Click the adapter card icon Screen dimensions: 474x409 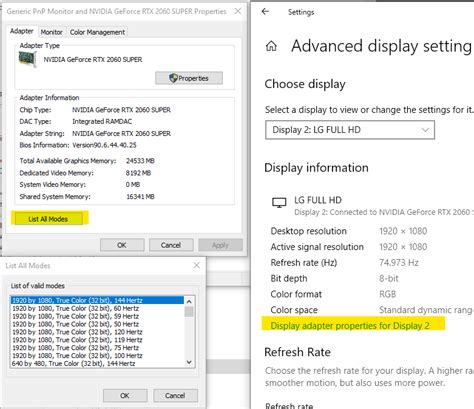27,59
